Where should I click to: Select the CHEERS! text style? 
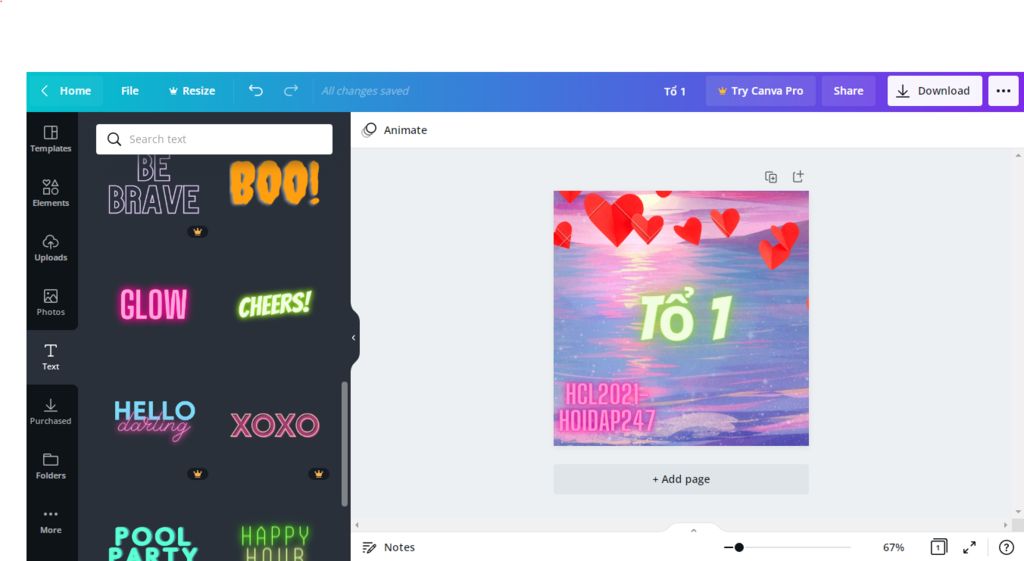pyautogui.click(x=275, y=304)
